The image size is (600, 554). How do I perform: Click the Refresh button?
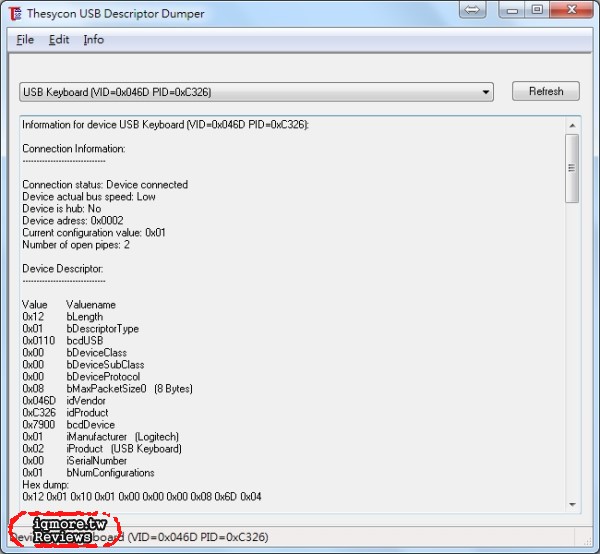click(x=546, y=91)
